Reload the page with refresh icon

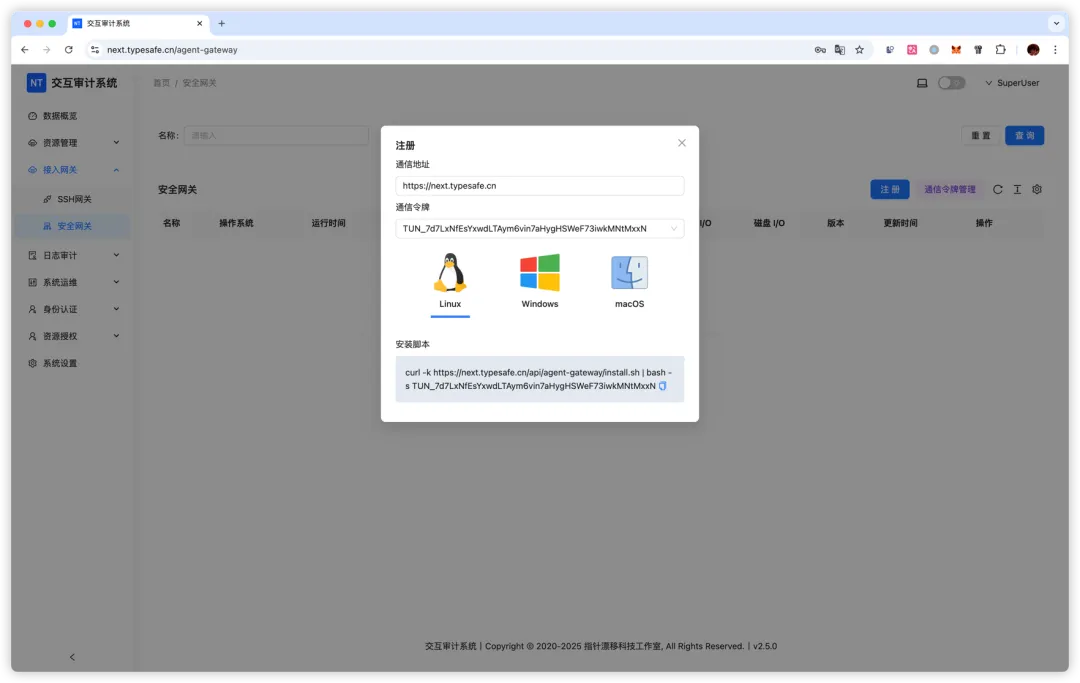point(68,50)
